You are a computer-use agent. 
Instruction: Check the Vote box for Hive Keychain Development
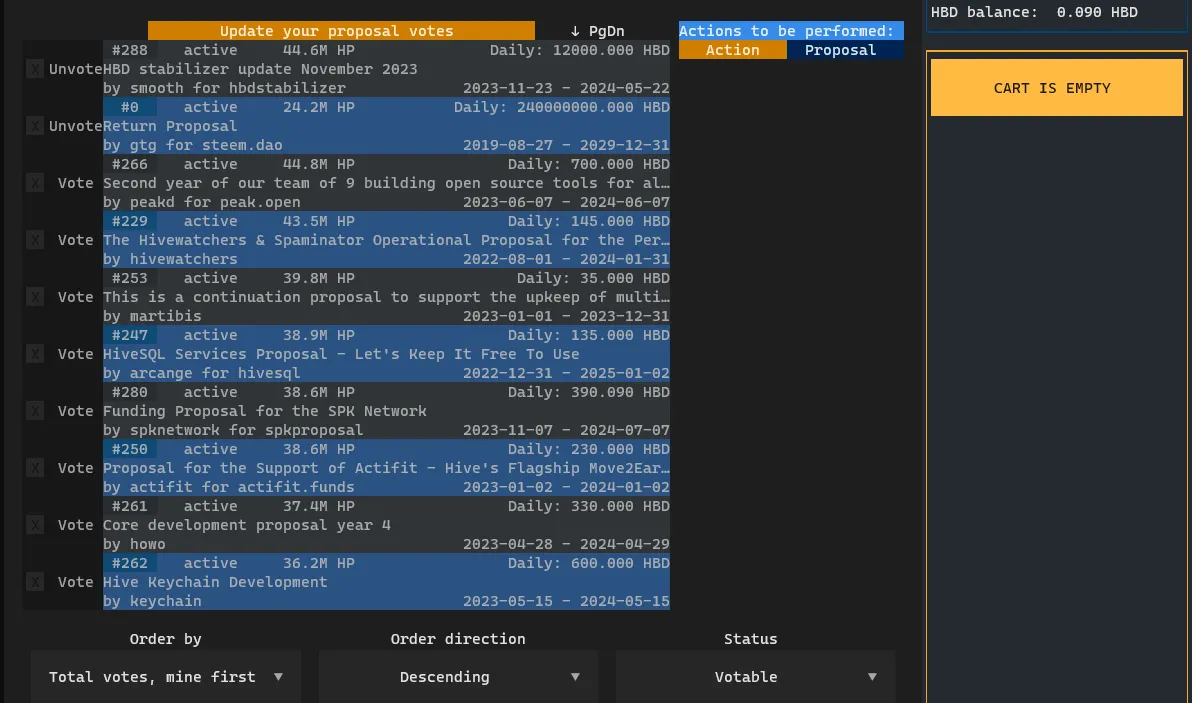(x=35, y=582)
